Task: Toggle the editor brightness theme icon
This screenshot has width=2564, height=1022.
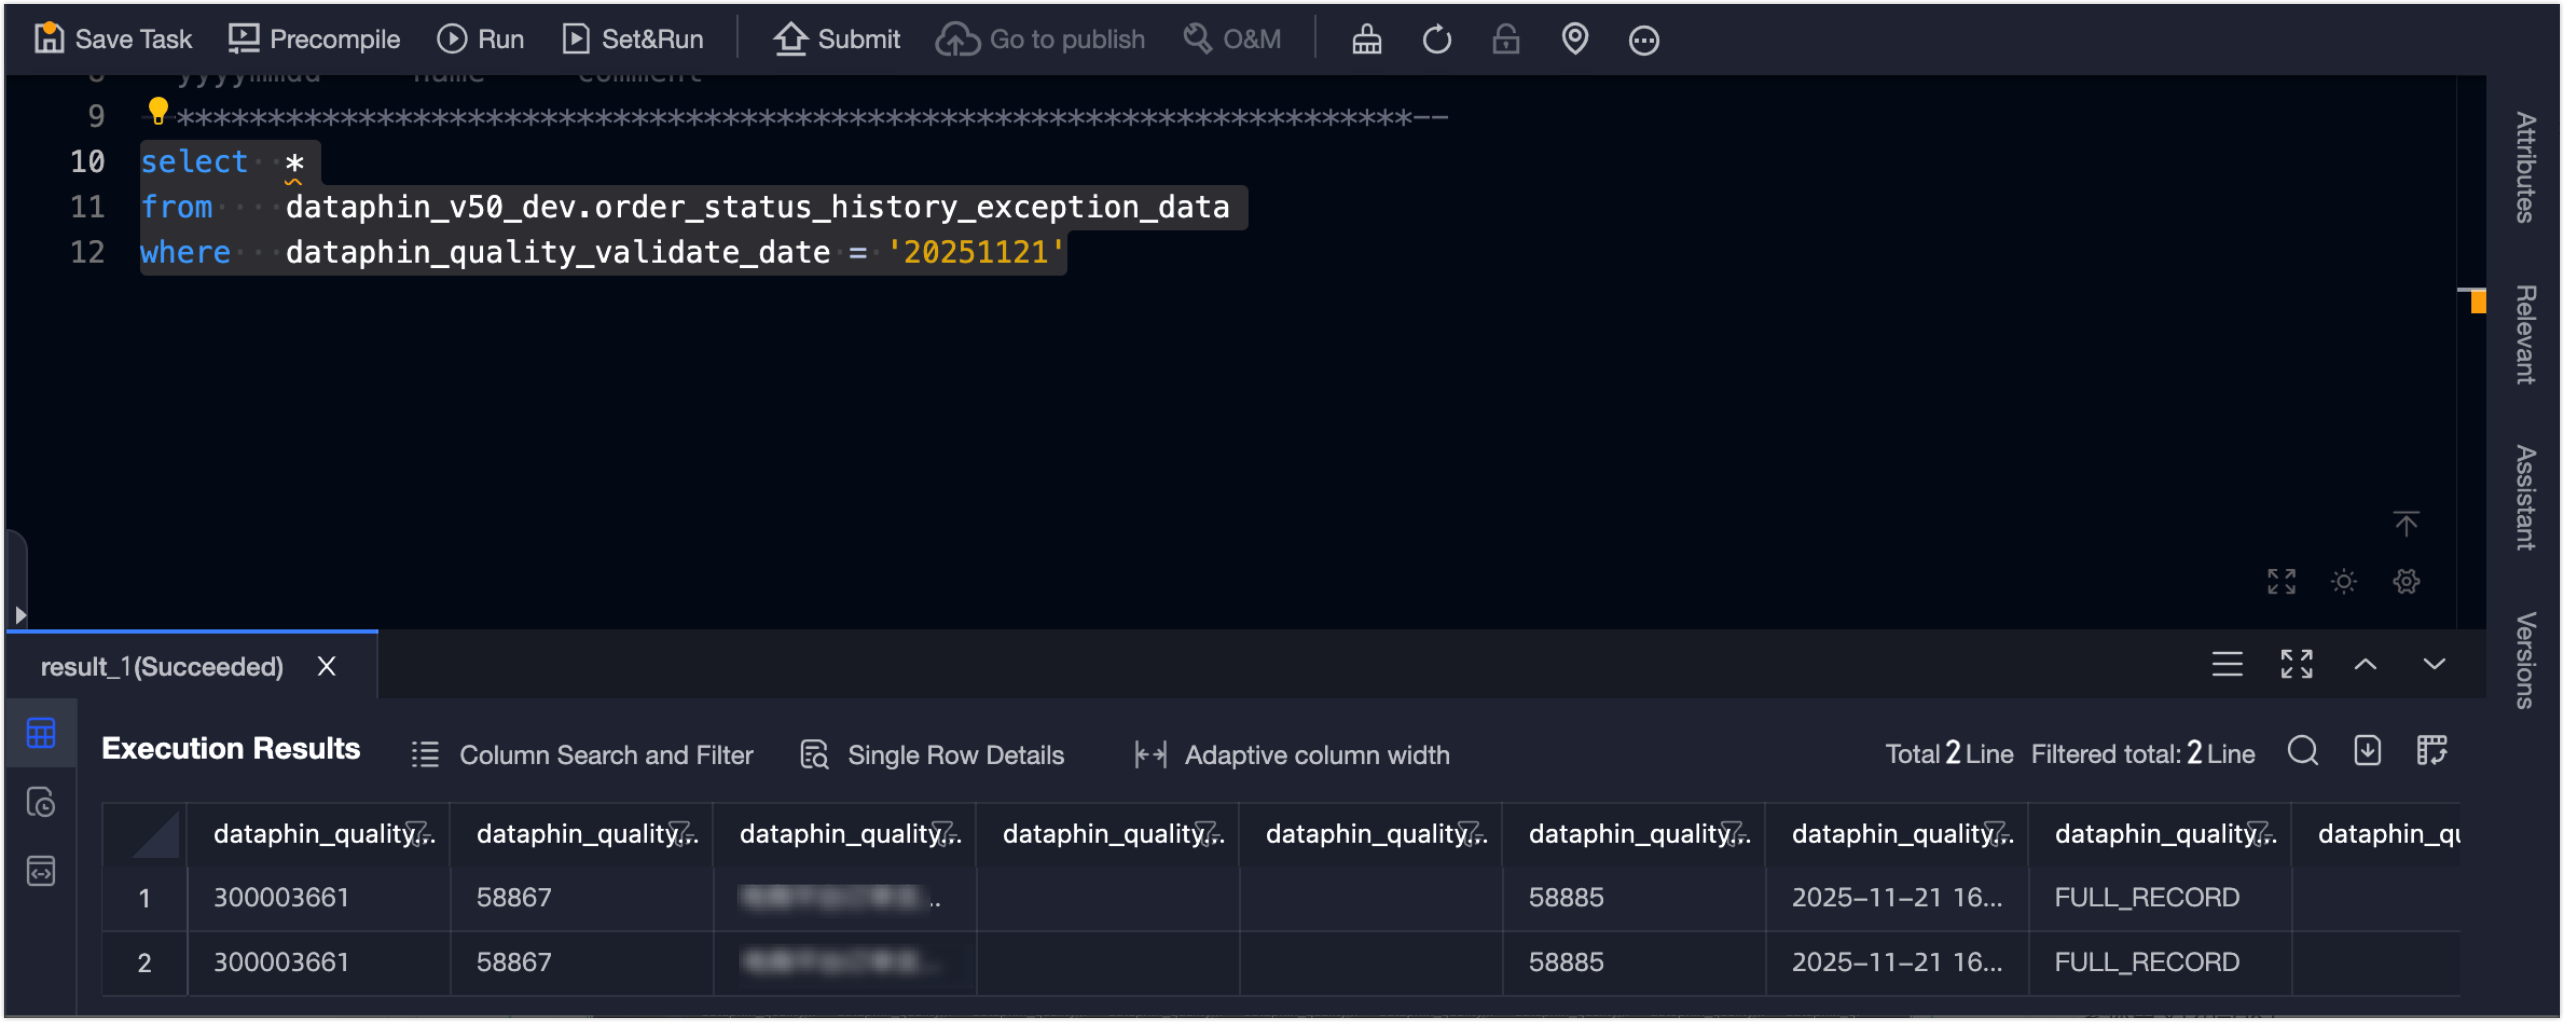Action: (x=2344, y=581)
